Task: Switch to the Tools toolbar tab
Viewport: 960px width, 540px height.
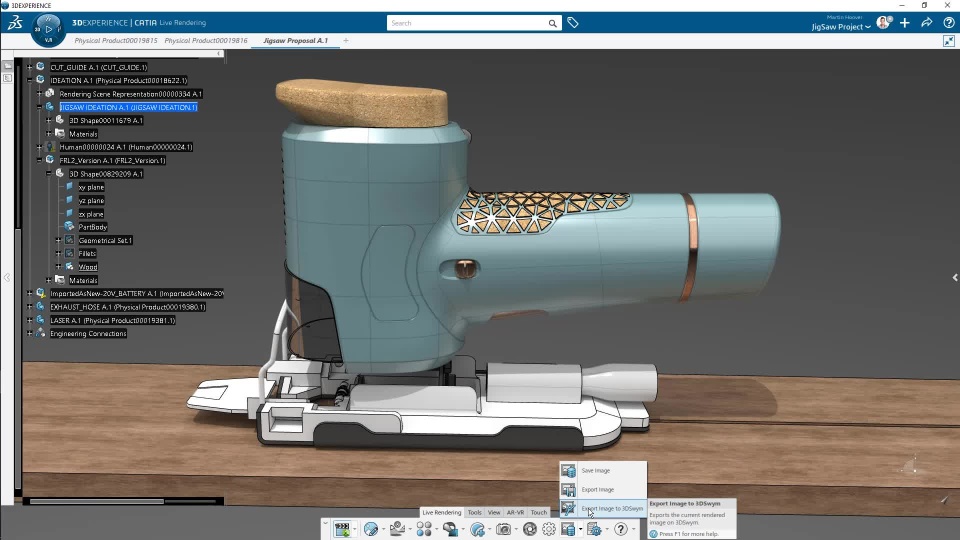Action: [x=475, y=513]
